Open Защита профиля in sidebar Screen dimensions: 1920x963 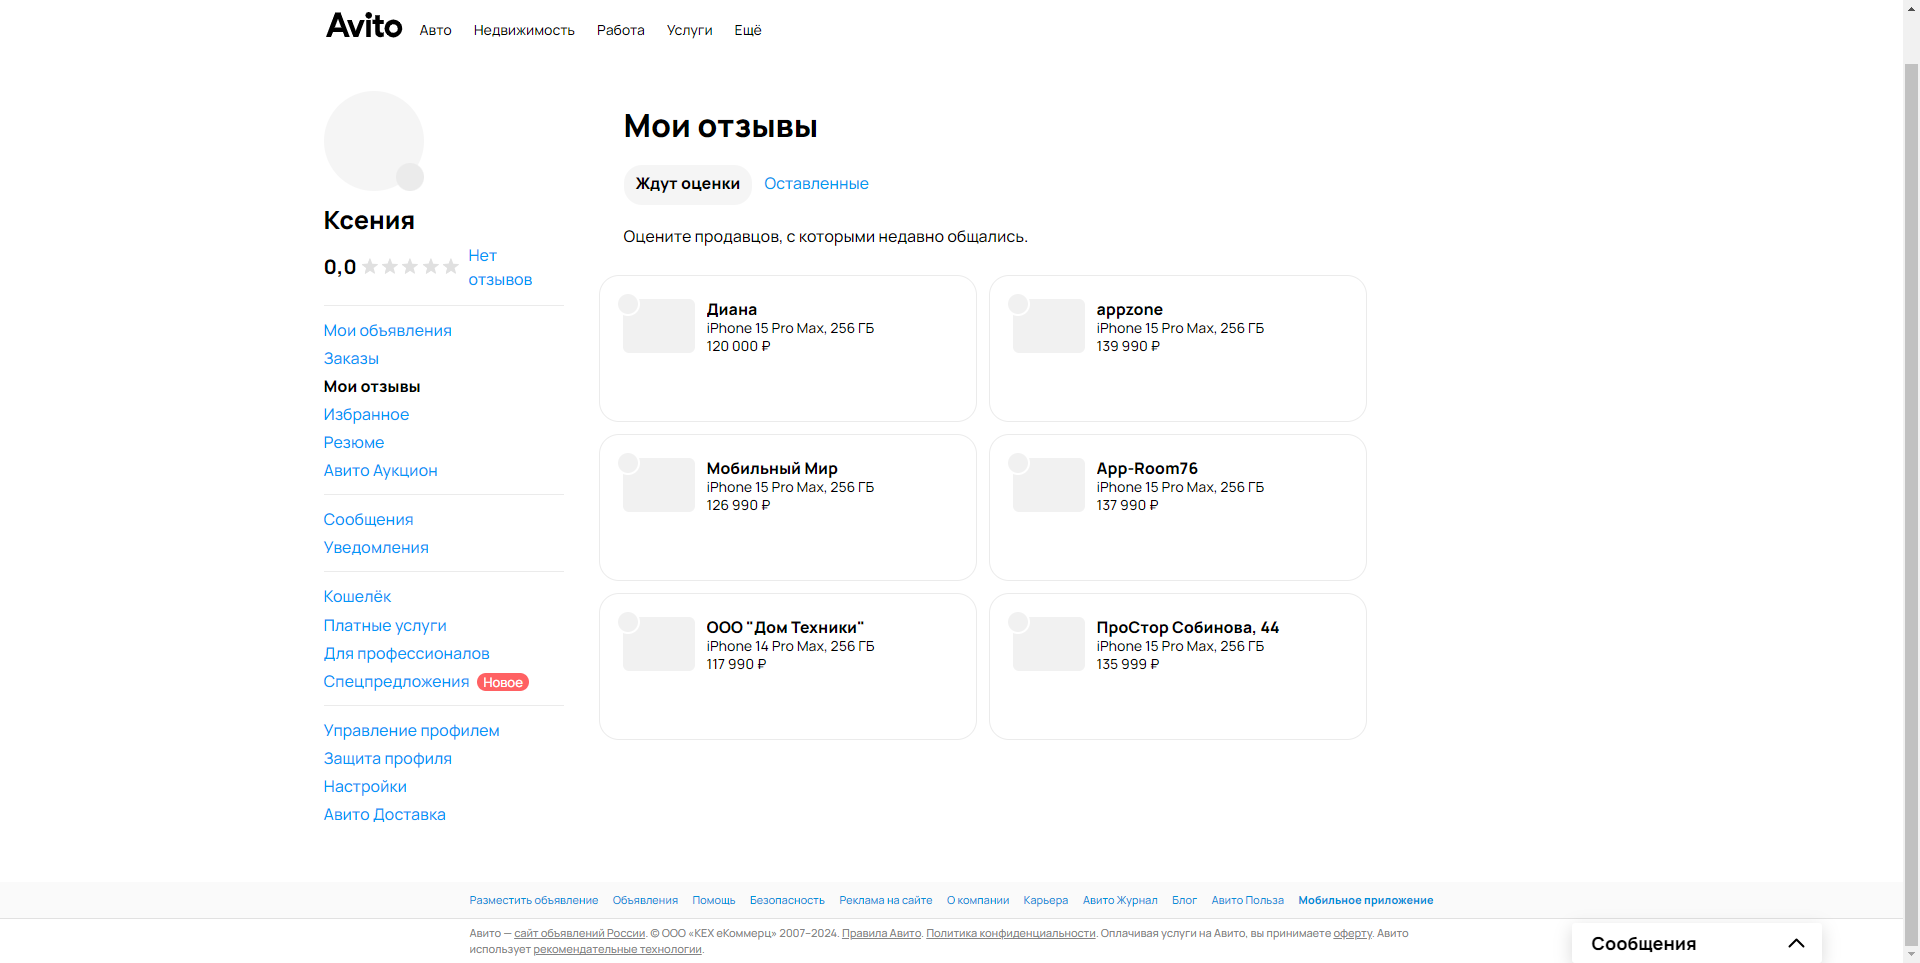click(x=387, y=759)
